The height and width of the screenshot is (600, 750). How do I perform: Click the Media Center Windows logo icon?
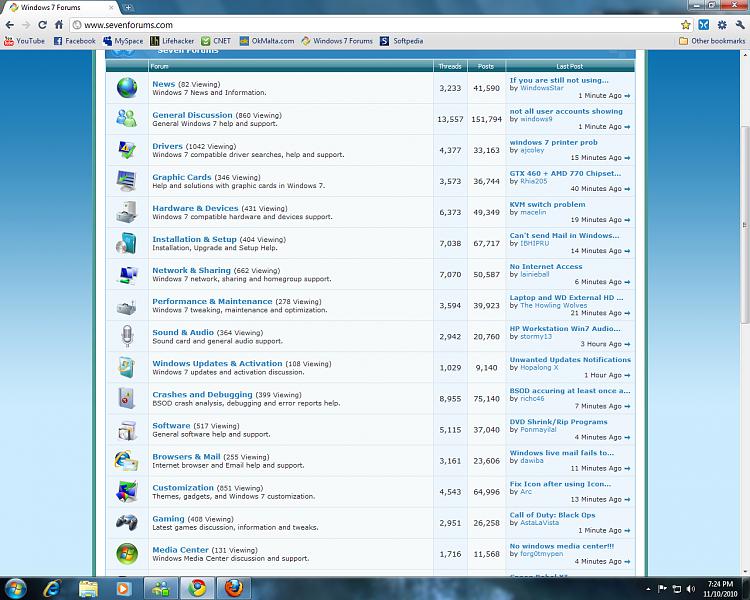click(127, 554)
